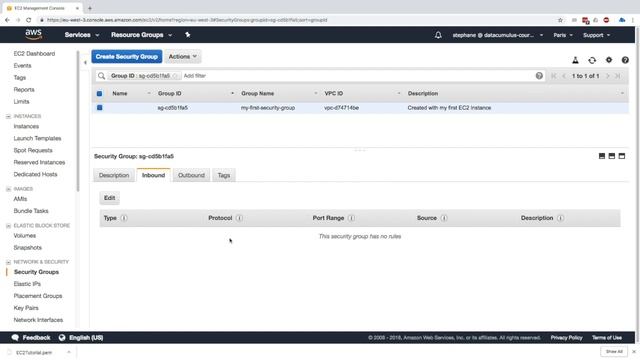Set details pane to half layout icon

611,156
